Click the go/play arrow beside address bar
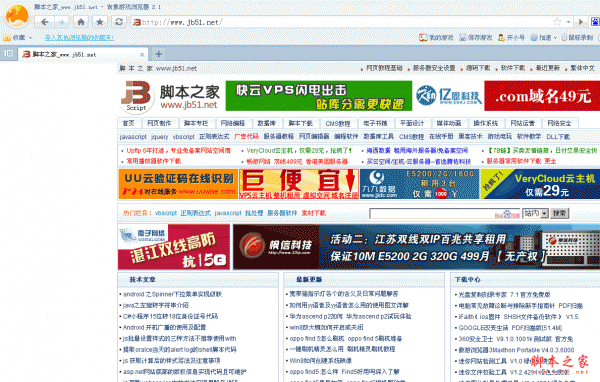 580,22
